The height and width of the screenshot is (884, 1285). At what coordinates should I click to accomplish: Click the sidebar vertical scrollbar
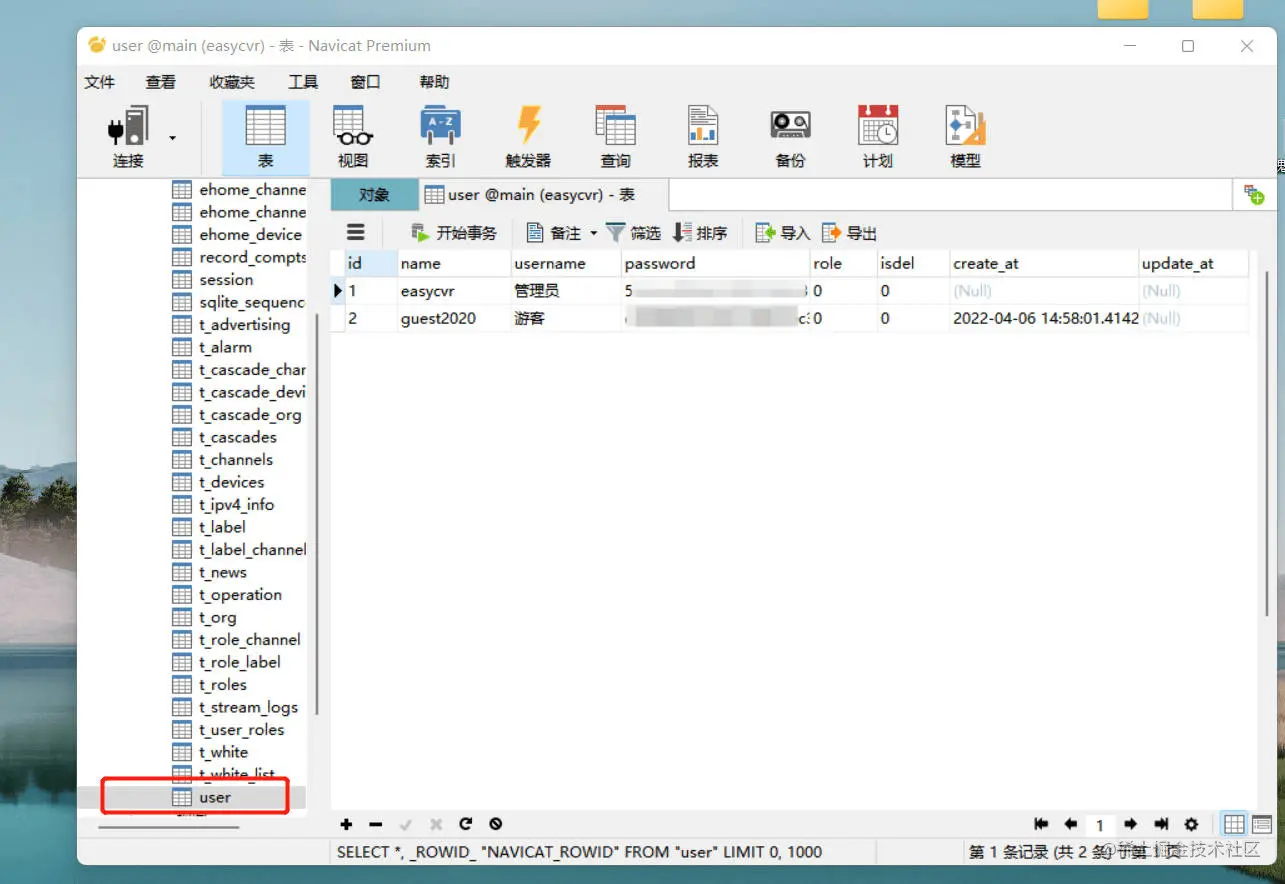point(317,514)
